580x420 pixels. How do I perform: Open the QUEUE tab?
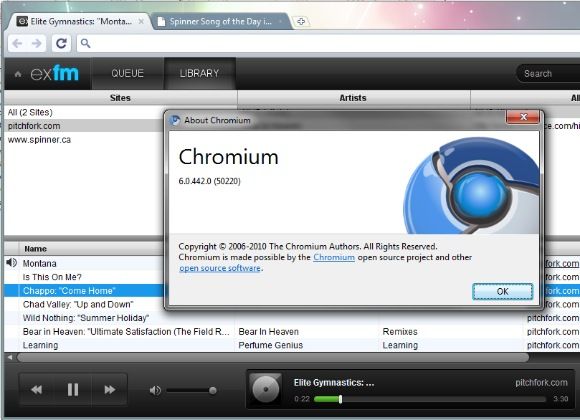pos(128,73)
